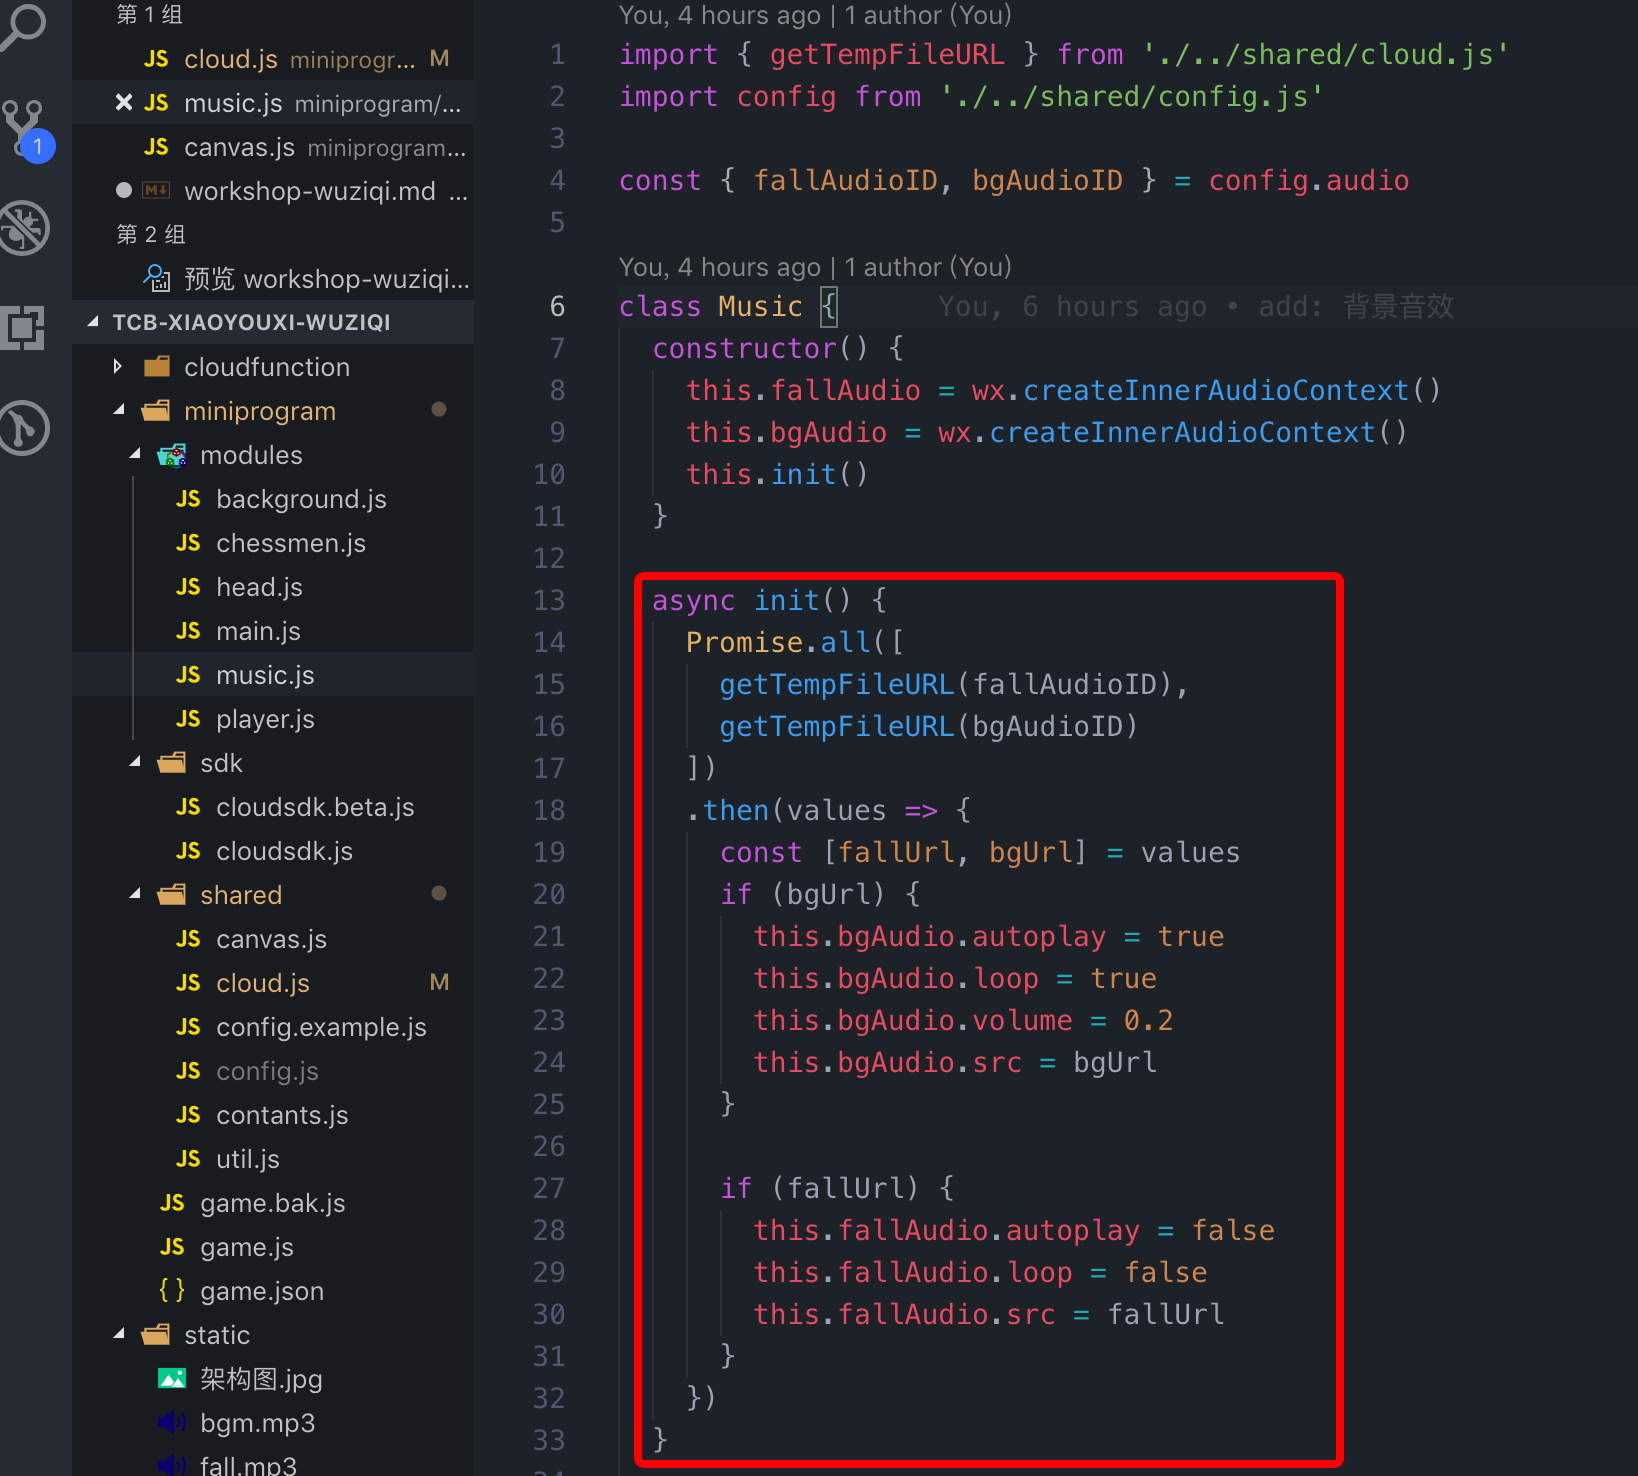Open game.bak.js file
The width and height of the screenshot is (1638, 1476).
click(273, 1203)
